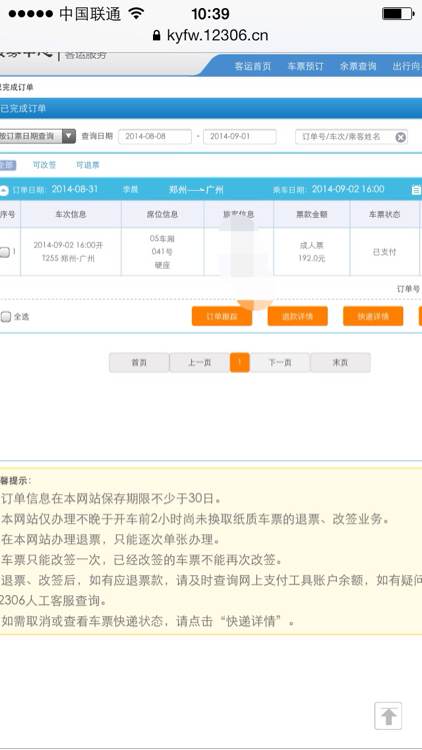Image resolution: width=422 pixels, height=750 pixels.
Task: Check the box for ticket row 1
Action: click(5, 252)
